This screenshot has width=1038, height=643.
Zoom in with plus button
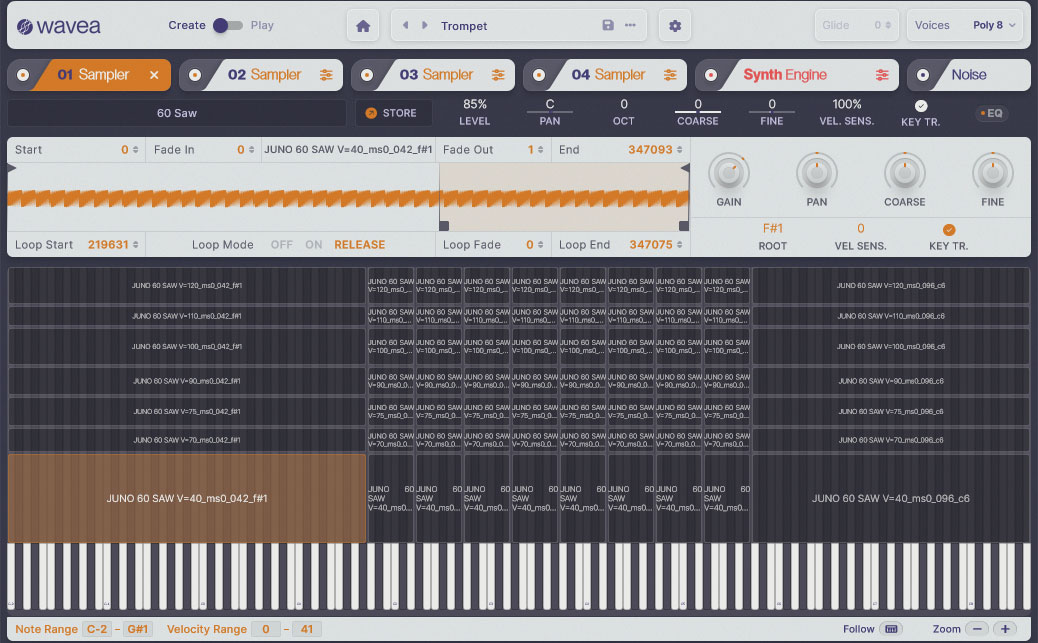pyautogui.click(x=1005, y=628)
